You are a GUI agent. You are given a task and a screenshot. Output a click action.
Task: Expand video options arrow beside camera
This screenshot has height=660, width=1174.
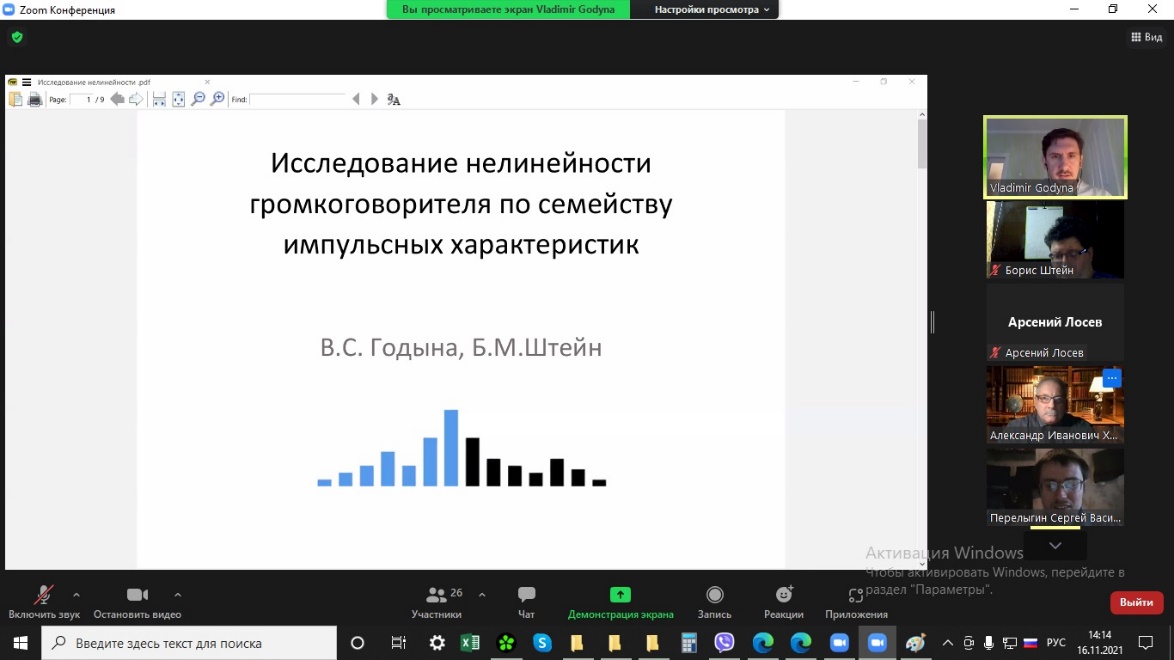pos(177,595)
